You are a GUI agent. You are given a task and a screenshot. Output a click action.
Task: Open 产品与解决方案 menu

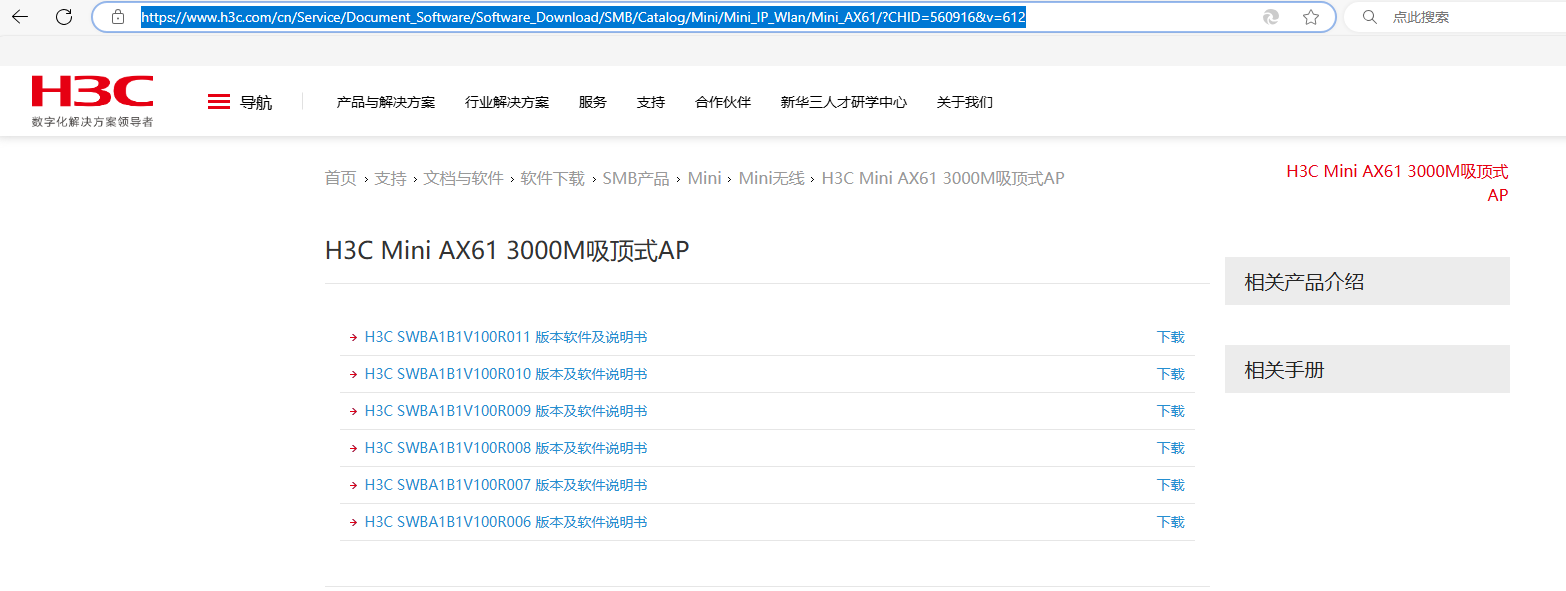(386, 102)
